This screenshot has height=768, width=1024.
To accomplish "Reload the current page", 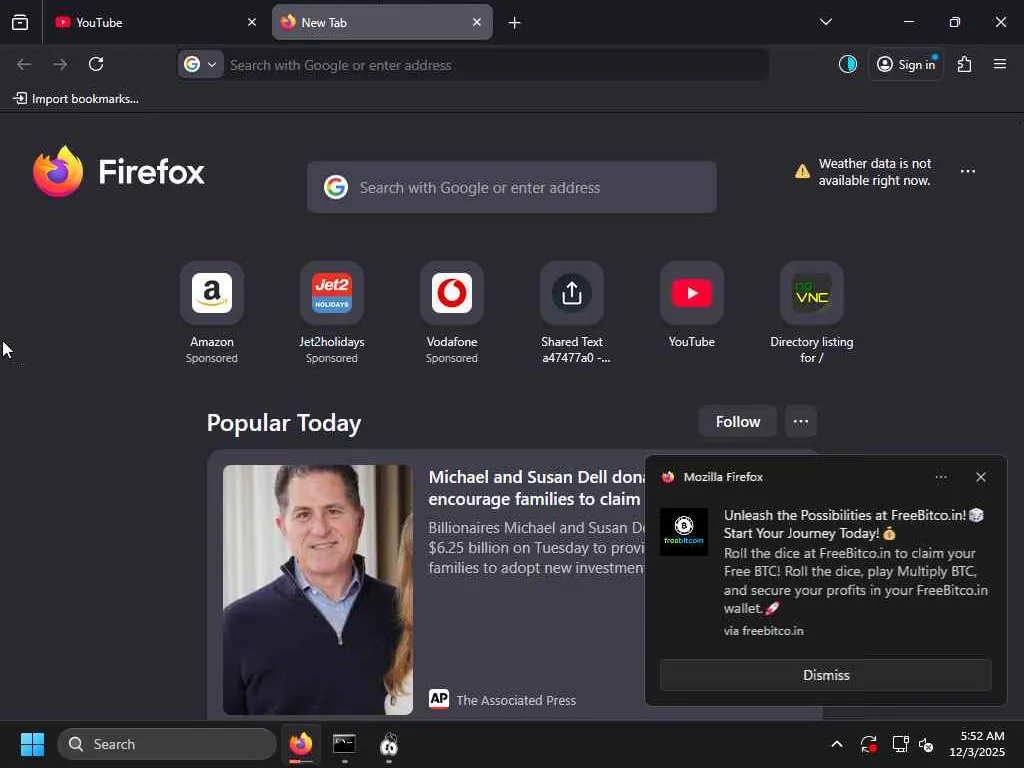I will click(x=96, y=64).
